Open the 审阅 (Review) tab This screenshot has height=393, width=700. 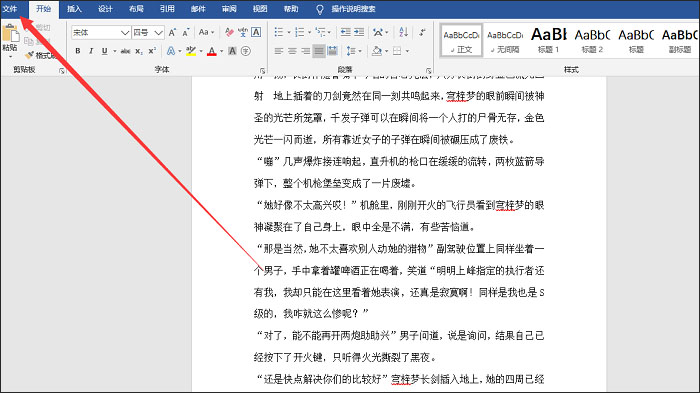click(229, 8)
